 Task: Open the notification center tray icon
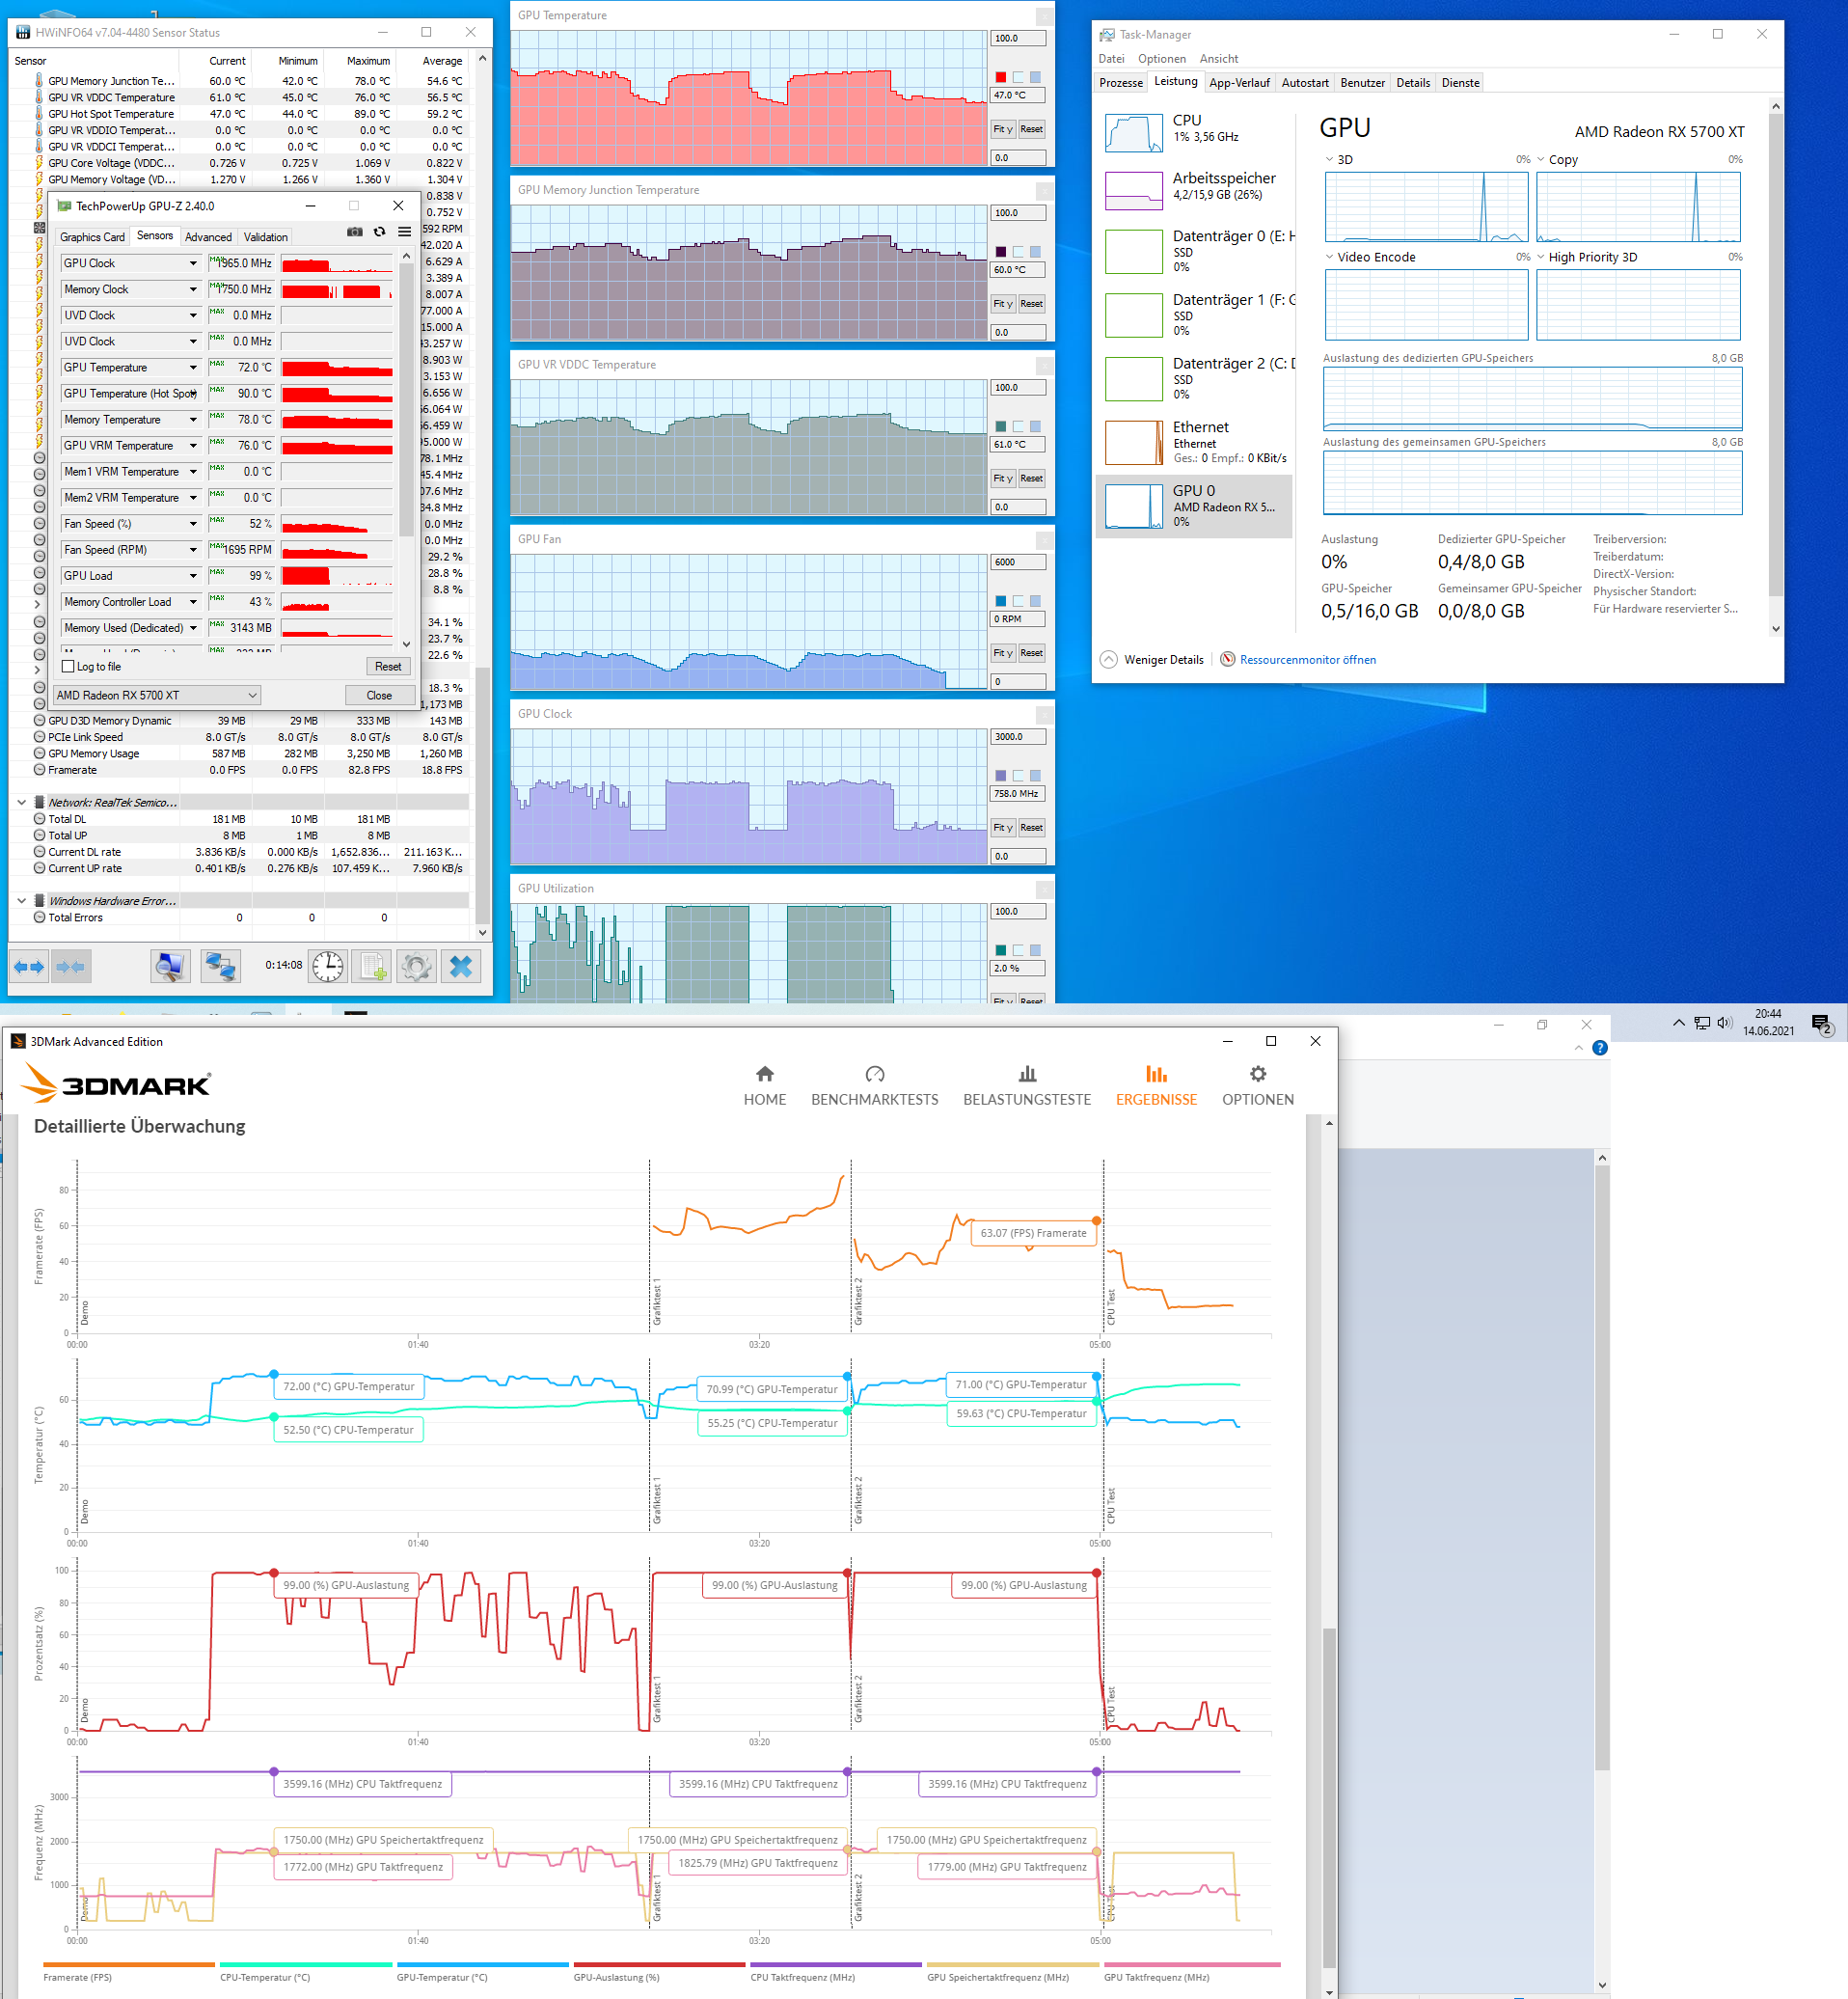1821,1024
